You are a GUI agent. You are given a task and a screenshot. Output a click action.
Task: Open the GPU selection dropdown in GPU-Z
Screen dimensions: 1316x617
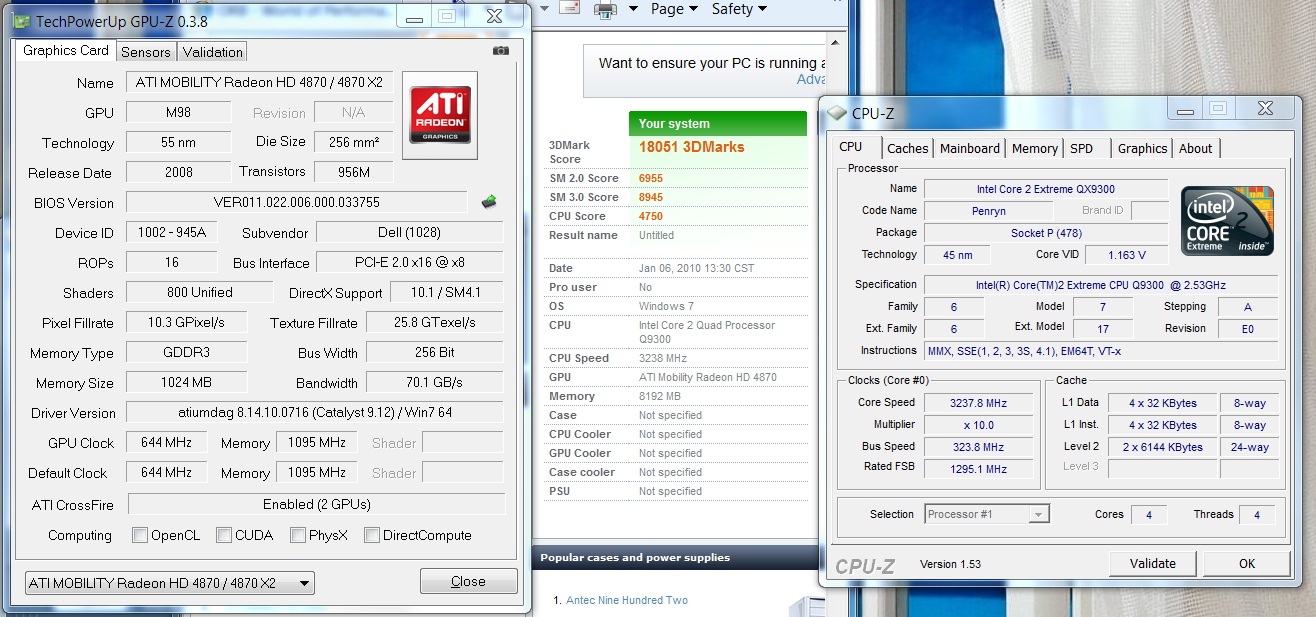click(169, 583)
